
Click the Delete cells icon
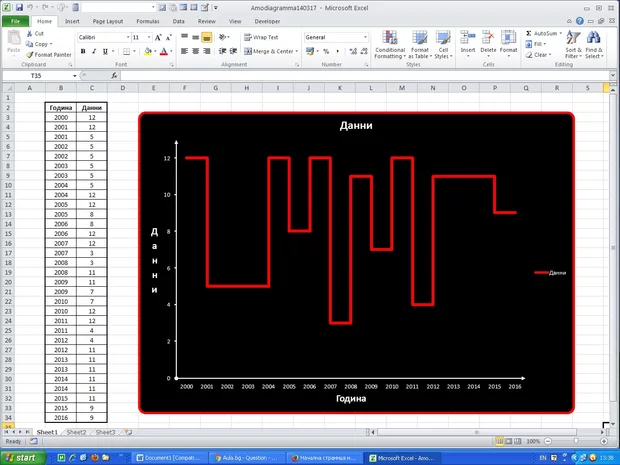[x=488, y=38]
